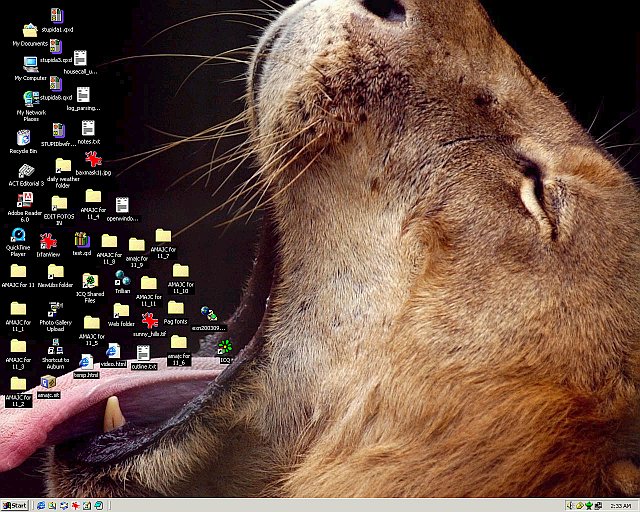This screenshot has height=512, width=640.
Task: Click the system tray clock
Action: pyautogui.click(x=620, y=505)
